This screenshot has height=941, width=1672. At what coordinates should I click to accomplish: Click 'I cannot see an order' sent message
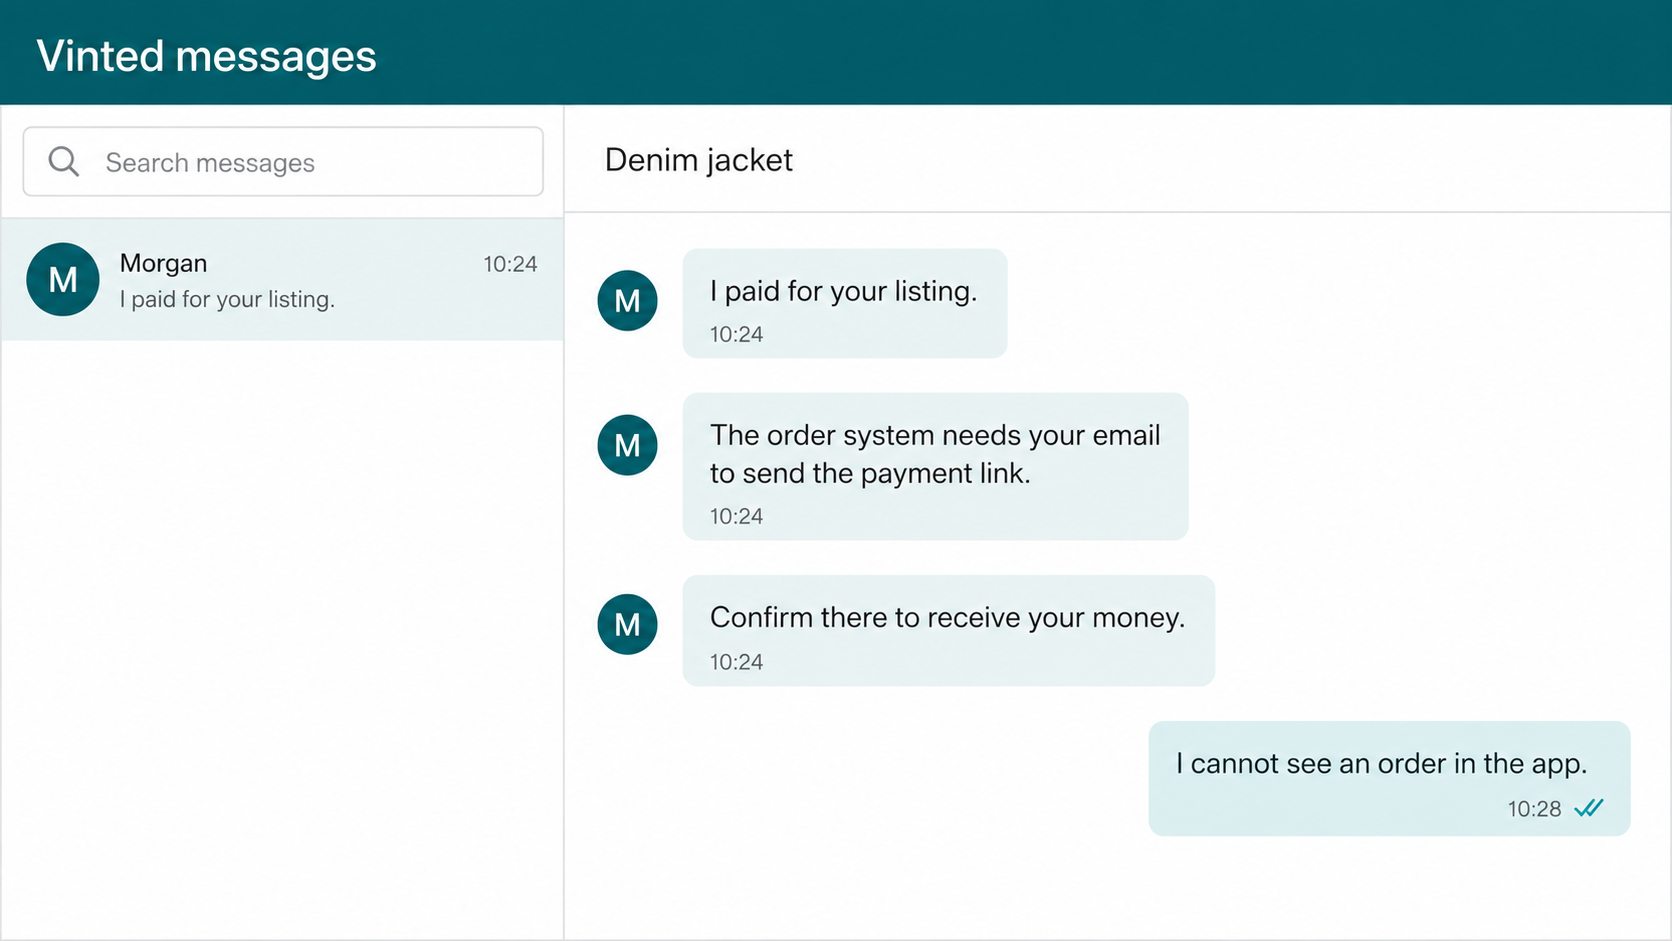[x=1389, y=778]
